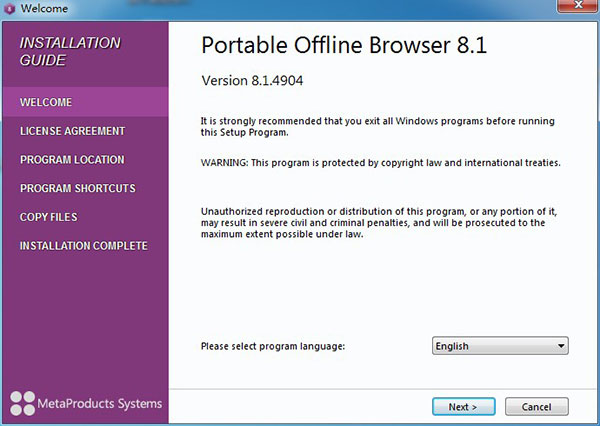Viewport: 600px width, 426px height.
Task: Close the Welcome setup window
Action: (x=578, y=5)
